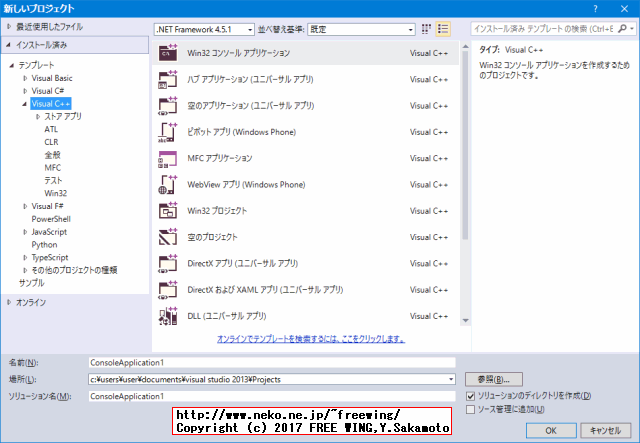This screenshot has width=640, height=443.
Task: Click the Cancel button
Action: [x=605, y=430]
